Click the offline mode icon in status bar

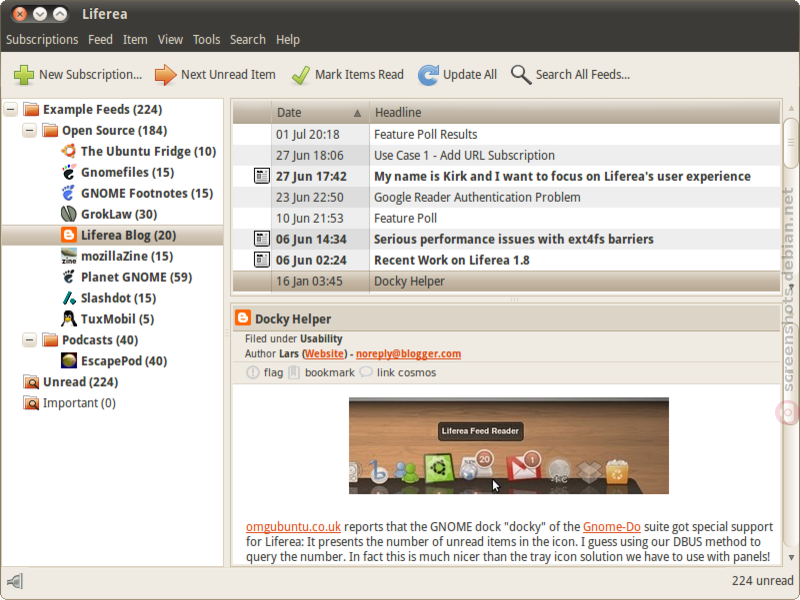15,581
